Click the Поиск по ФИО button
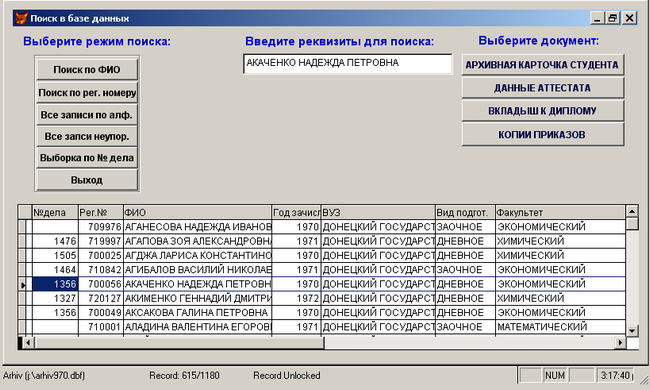The height and width of the screenshot is (390, 650). click(87, 70)
